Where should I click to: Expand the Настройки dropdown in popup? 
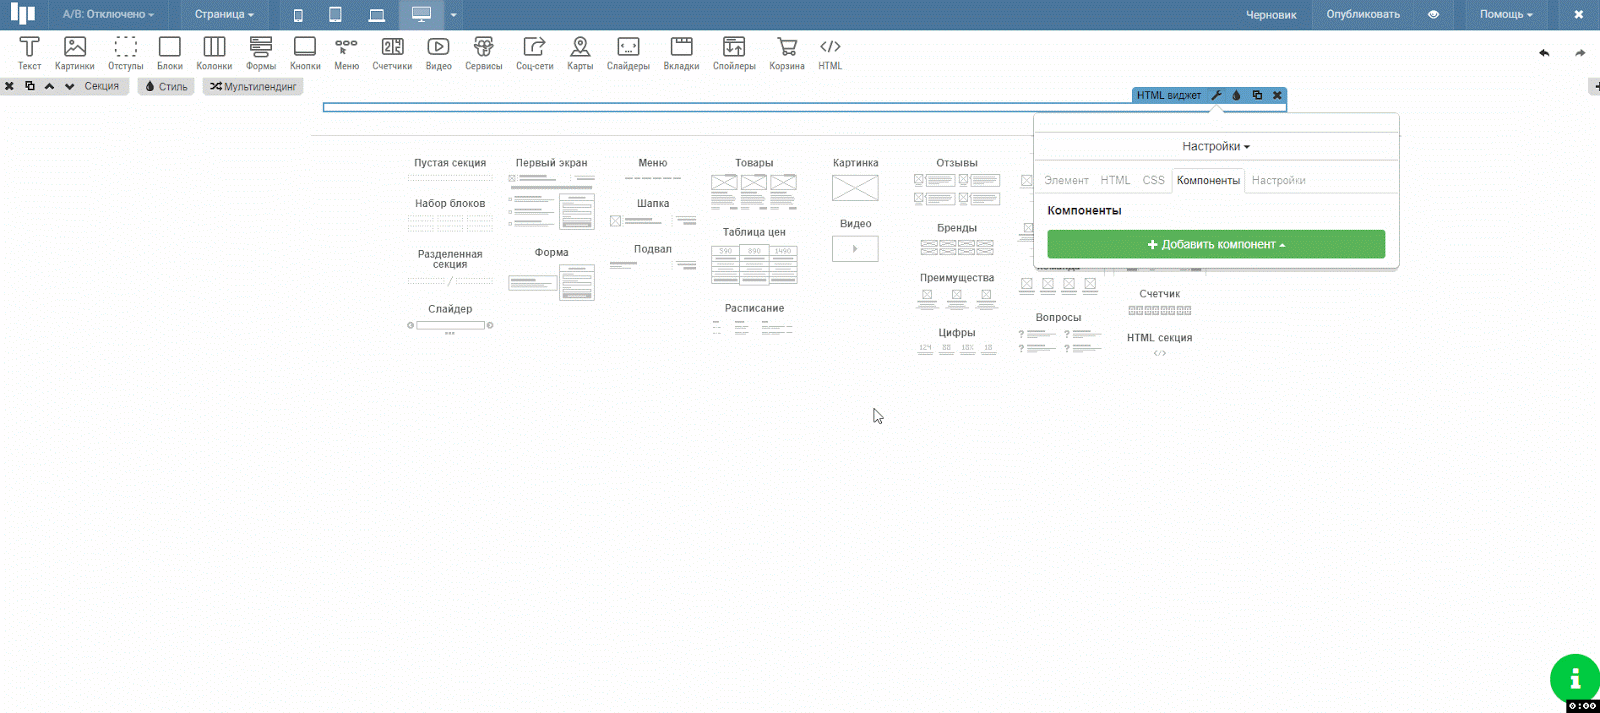pos(1216,146)
